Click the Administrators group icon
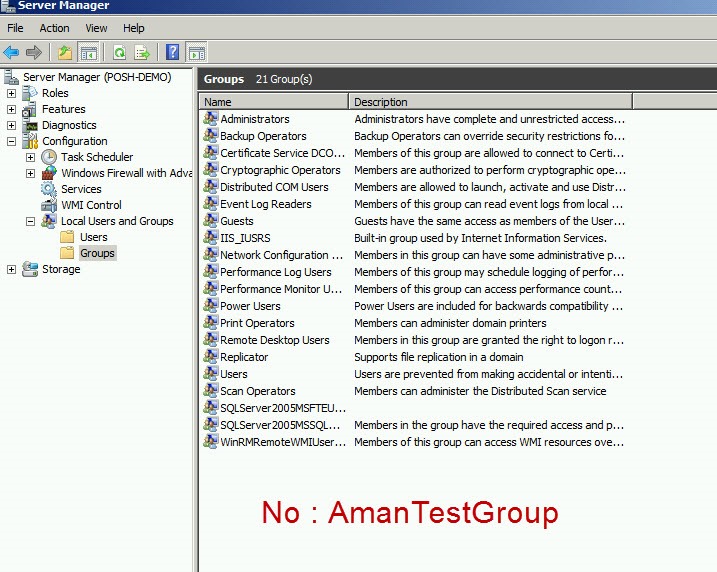Viewport: 717px width, 572px height. click(210, 119)
